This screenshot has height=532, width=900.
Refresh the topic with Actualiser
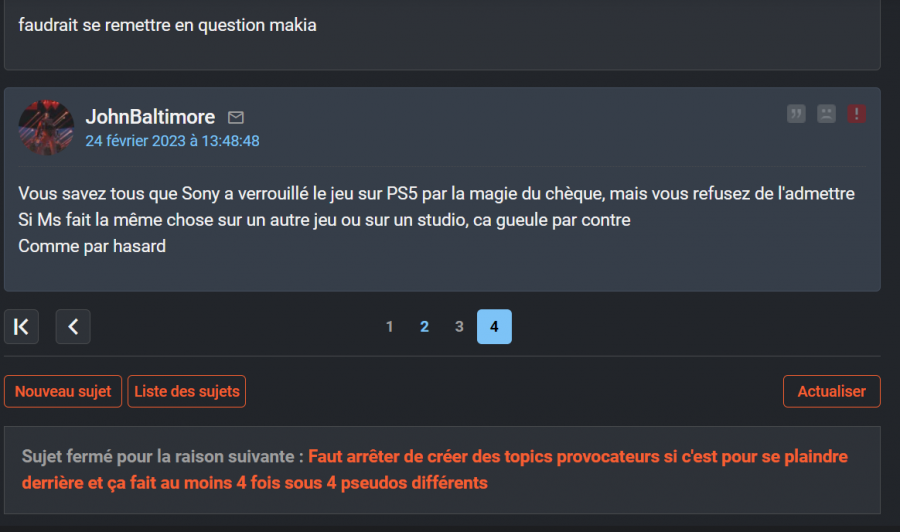[x=831, y=391]
